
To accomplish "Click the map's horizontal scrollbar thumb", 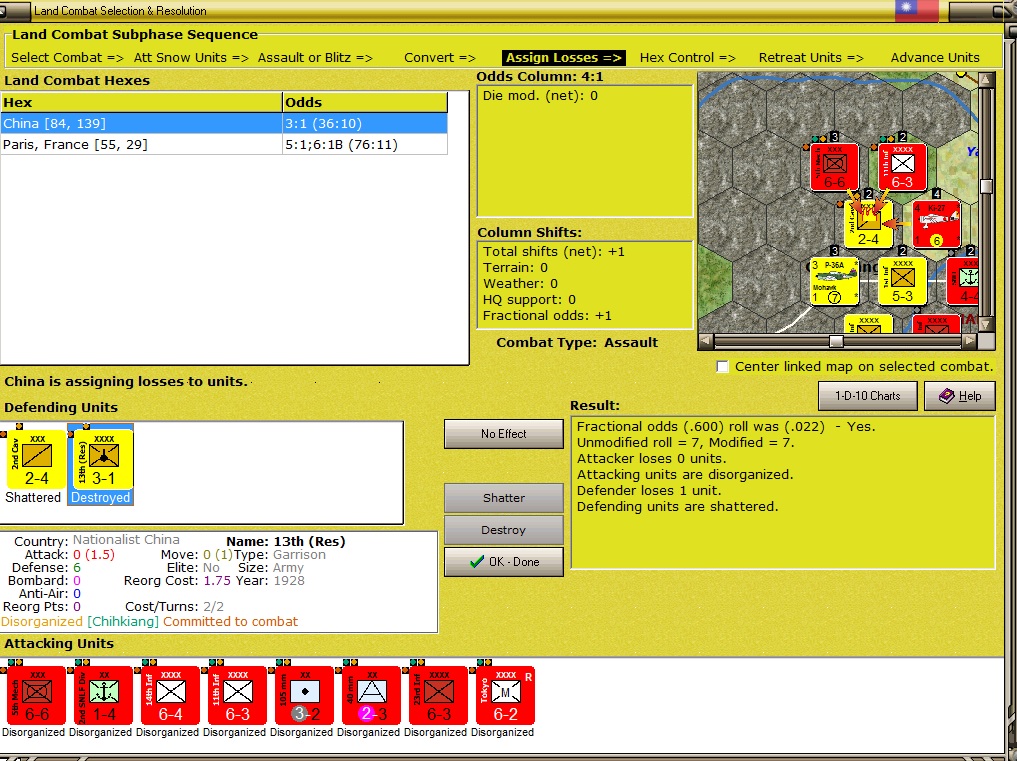I will 837,341.
